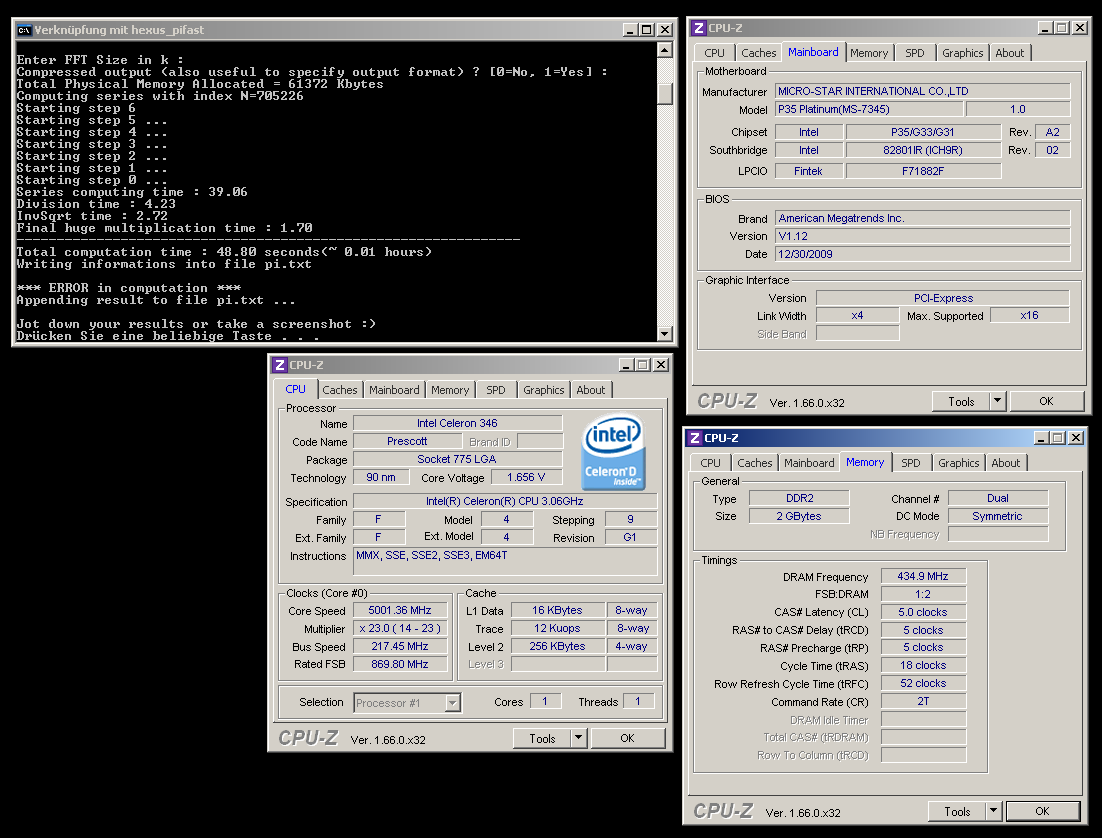Click the command prompt icon in the hexus_pifast title bar
The width and height of the screenshot is (1102, 838).
pyautogui.click(x=25, y=30)
